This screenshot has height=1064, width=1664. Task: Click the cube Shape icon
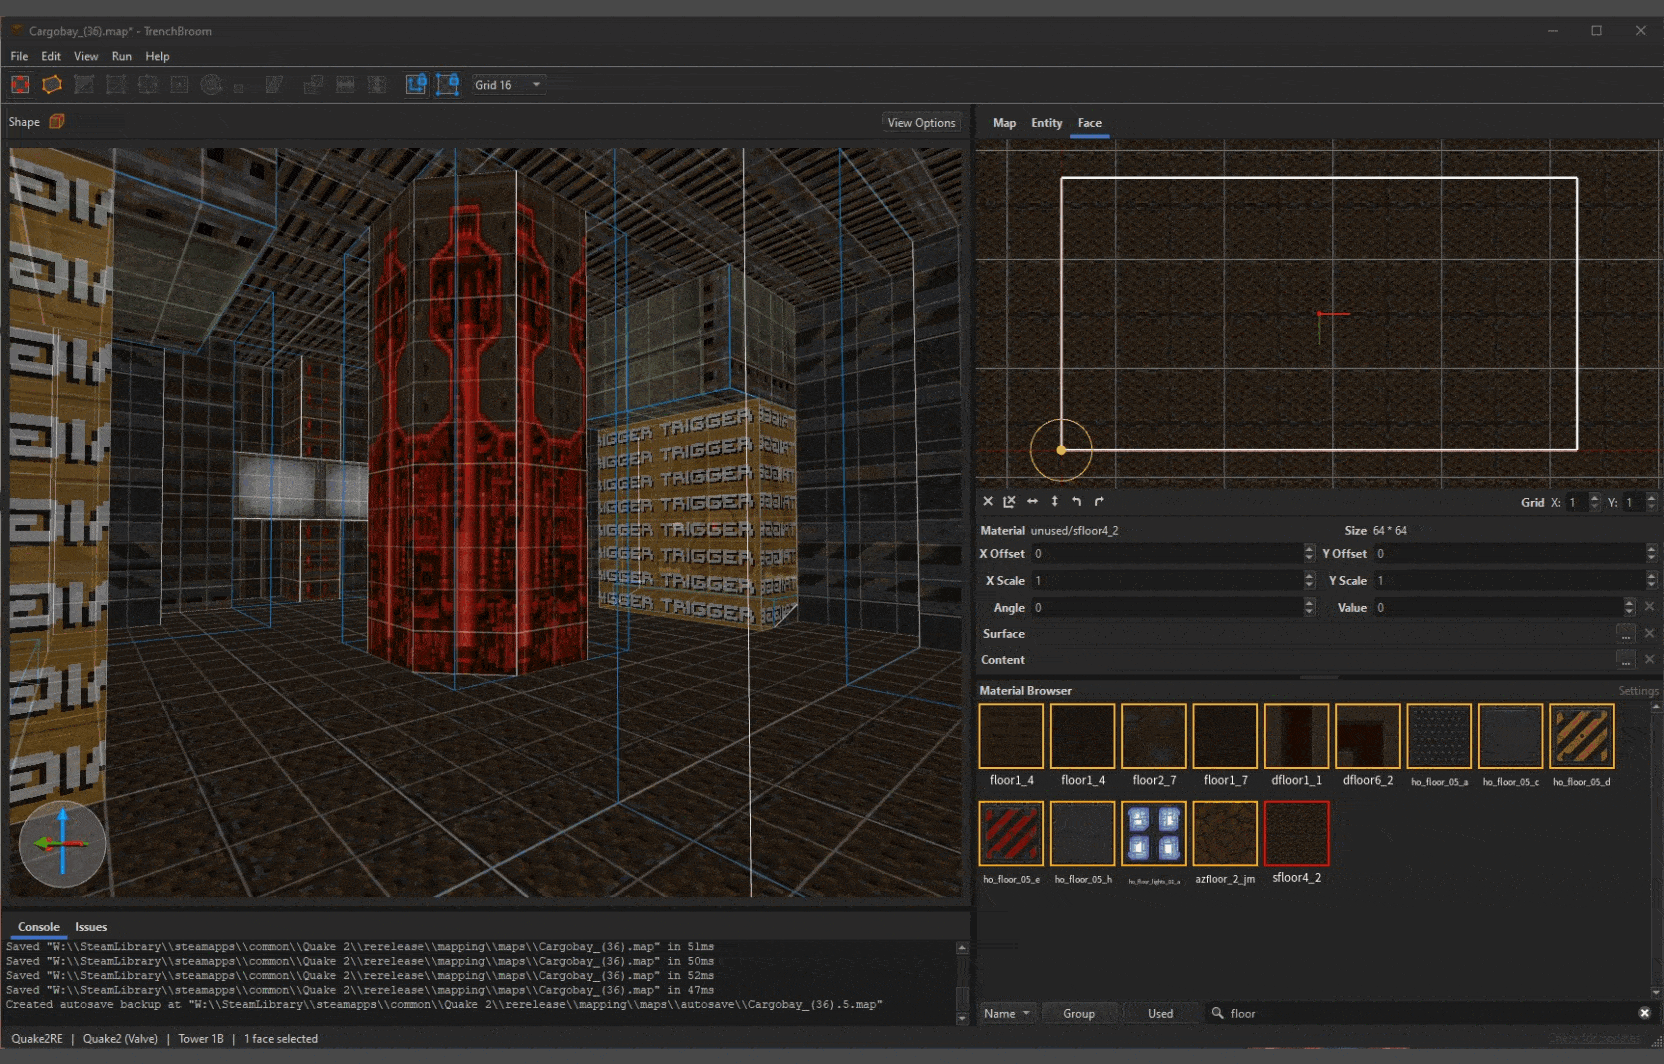[57, 122]
